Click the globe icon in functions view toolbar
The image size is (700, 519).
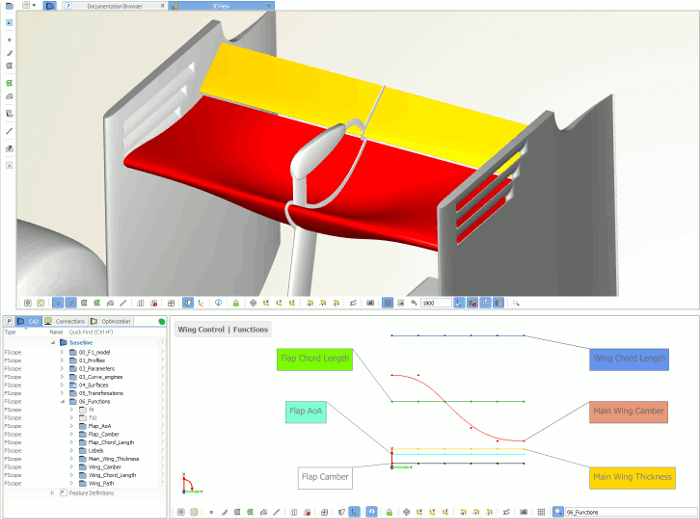(406, 512)
